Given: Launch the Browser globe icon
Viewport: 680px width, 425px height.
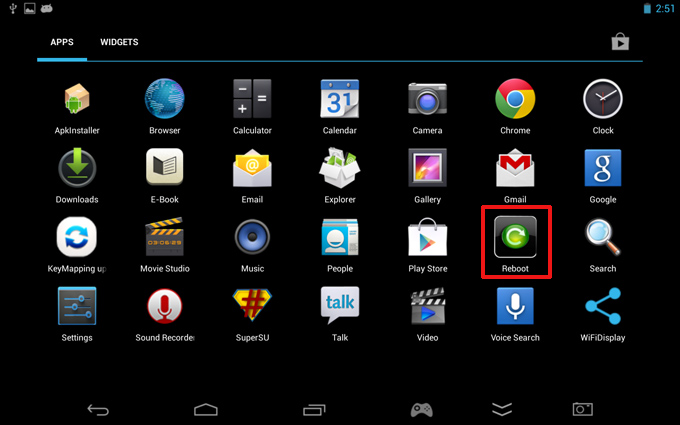Looking at the screenshot, I should click(164, 99).
